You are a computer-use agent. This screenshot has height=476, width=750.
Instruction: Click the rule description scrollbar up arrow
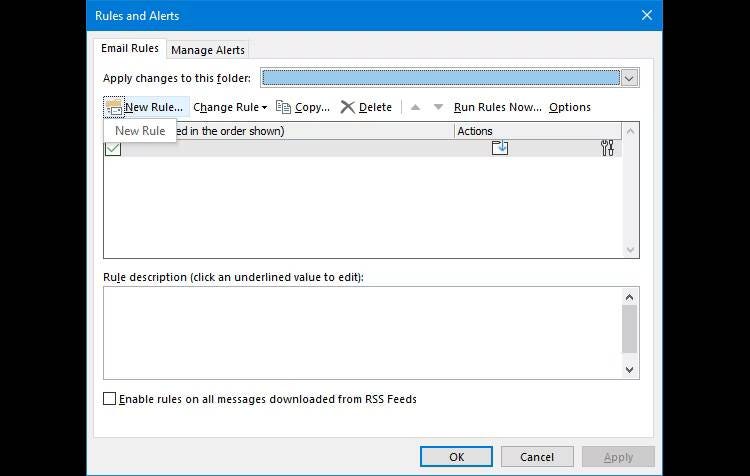(x=629, y=298)
